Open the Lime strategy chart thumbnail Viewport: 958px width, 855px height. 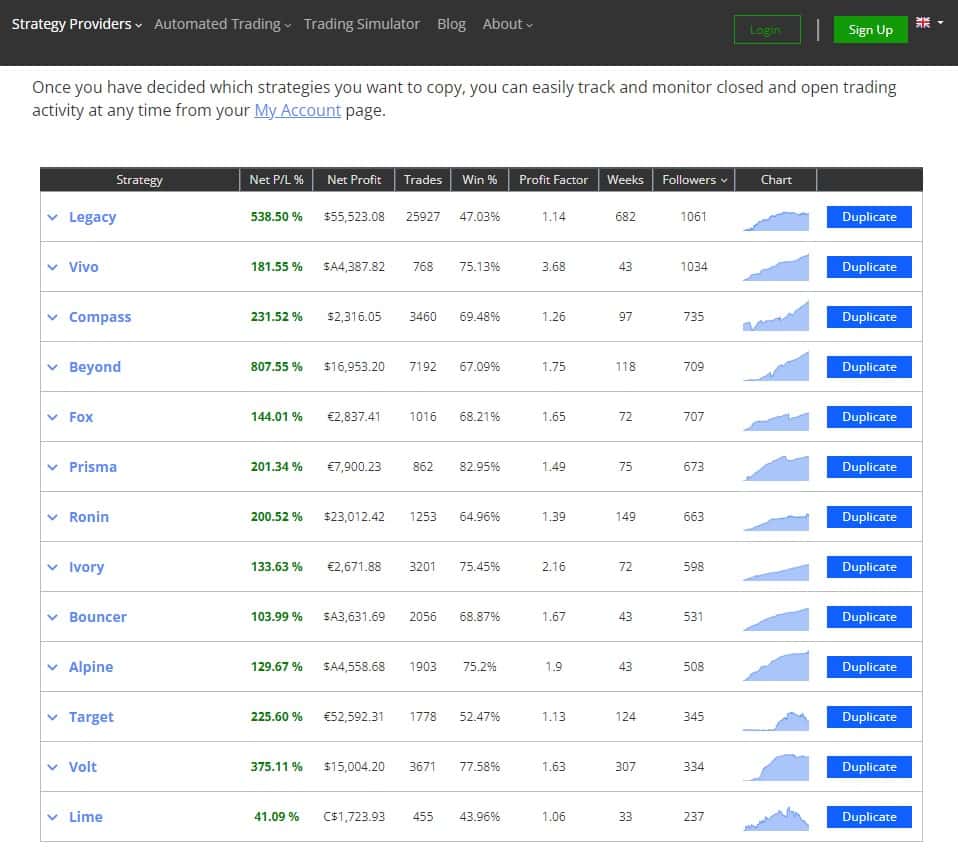[776, 818]
